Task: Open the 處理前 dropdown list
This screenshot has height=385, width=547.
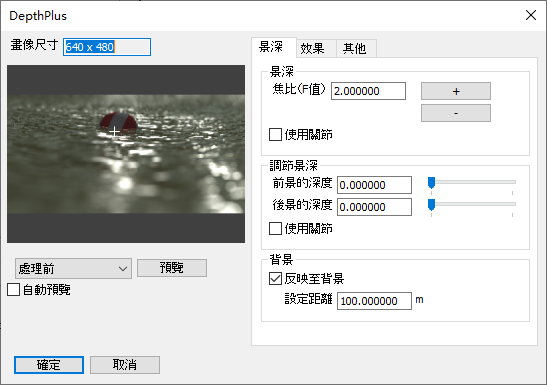Action: tap(73, 269)
